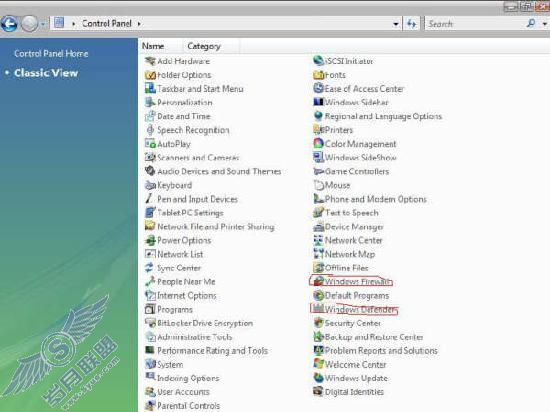Open the Mouse settings icon
Image resolution: width=550 pixels, height=412 pixels.
tap(318, 185)
